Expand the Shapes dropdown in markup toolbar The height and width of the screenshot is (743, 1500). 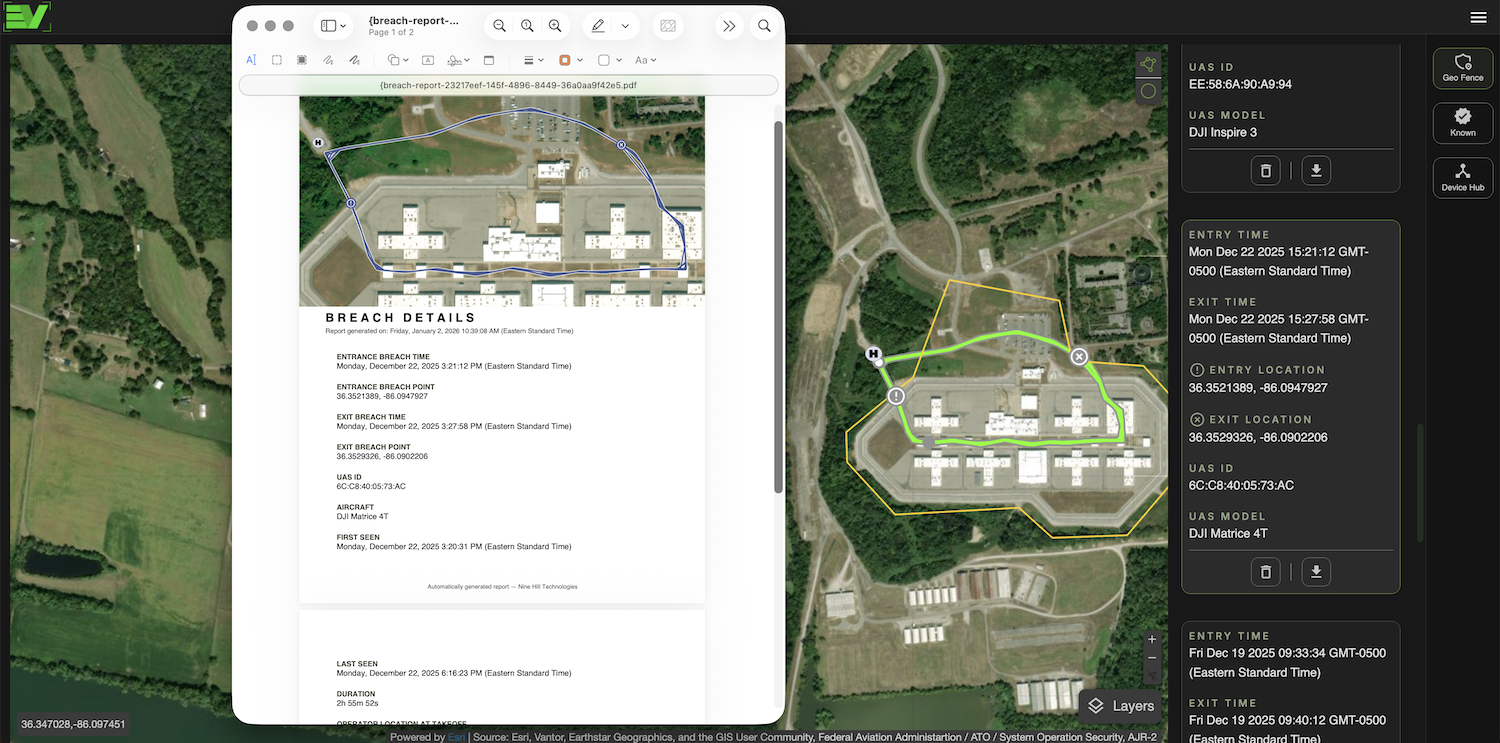click(398, 60)
